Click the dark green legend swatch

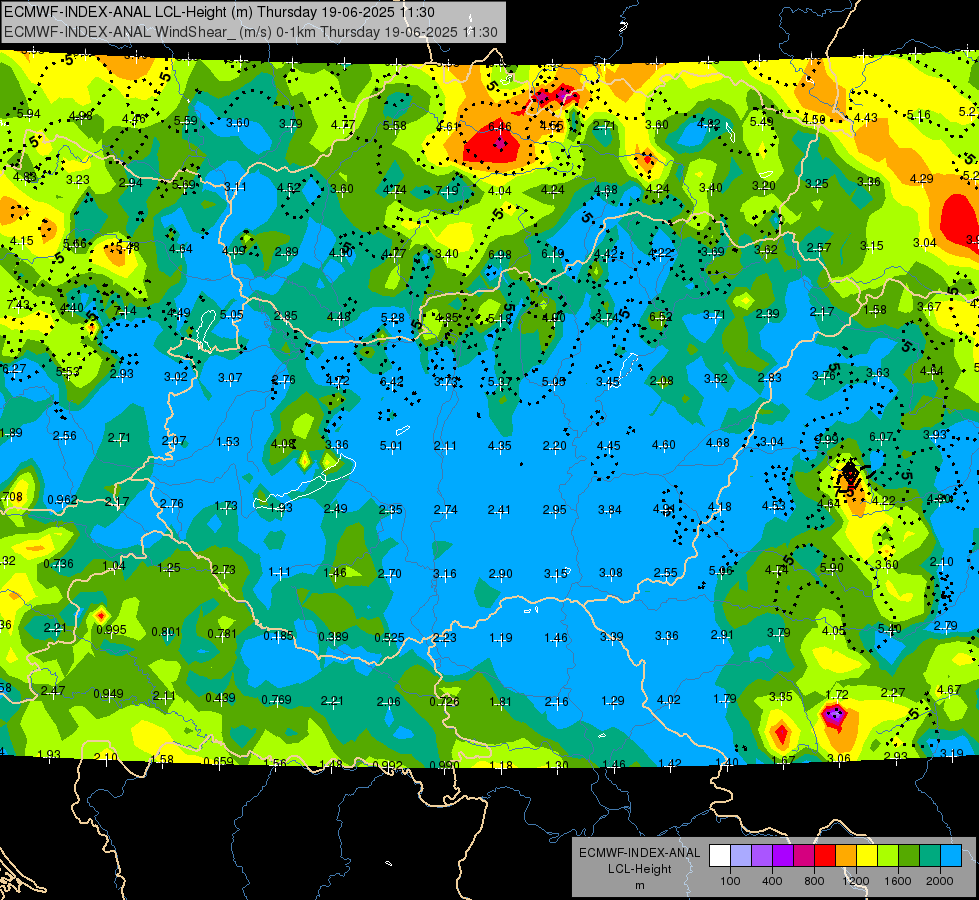point(909,856)
